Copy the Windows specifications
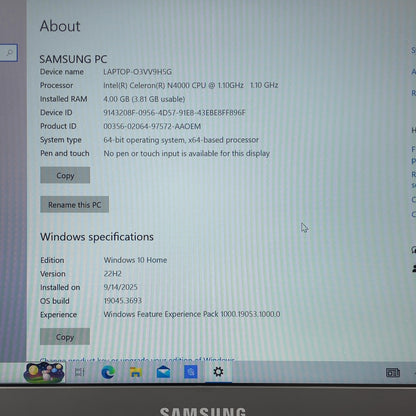The width and height of the screenshot is (416, 416). coord(65,337)
